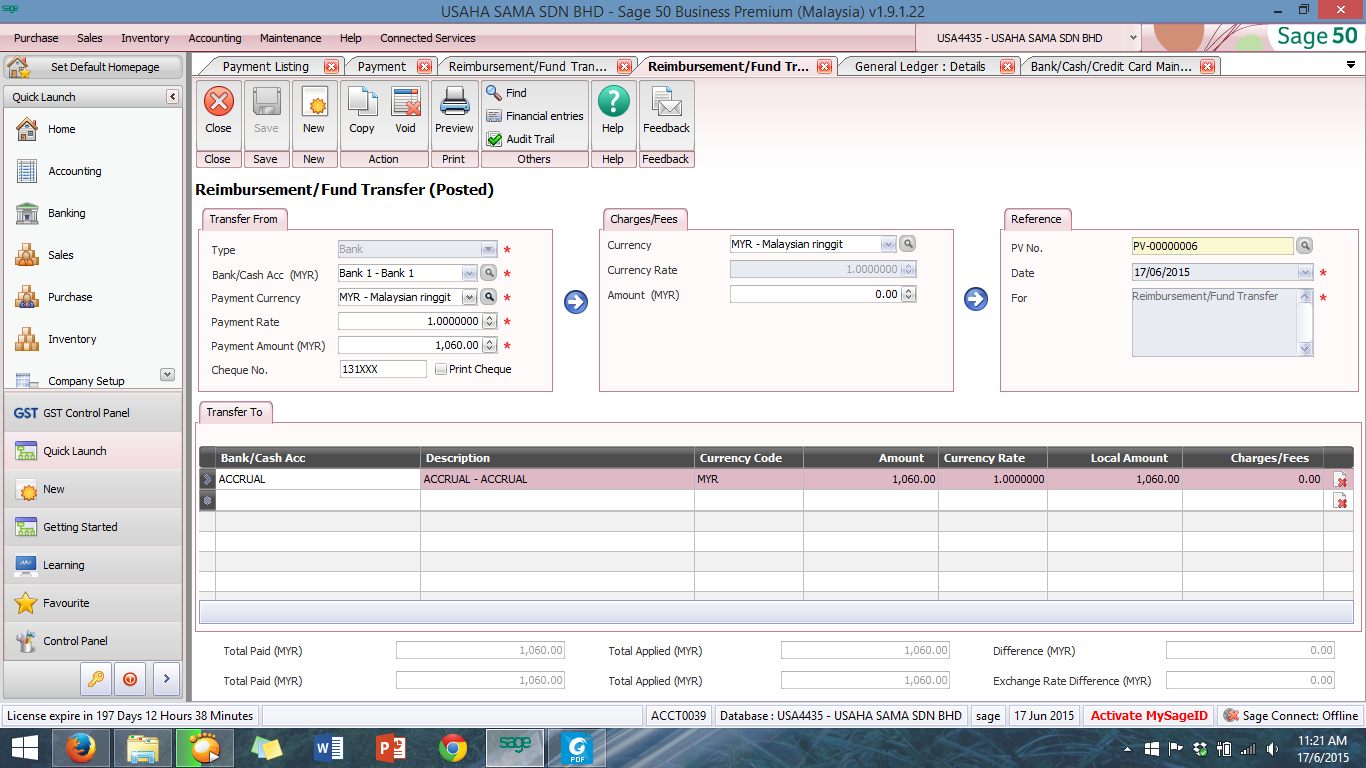Search Charges/Fees currency with magnifier icon
The height and width of the screenshot is (768, 1366).
point(907,244)
